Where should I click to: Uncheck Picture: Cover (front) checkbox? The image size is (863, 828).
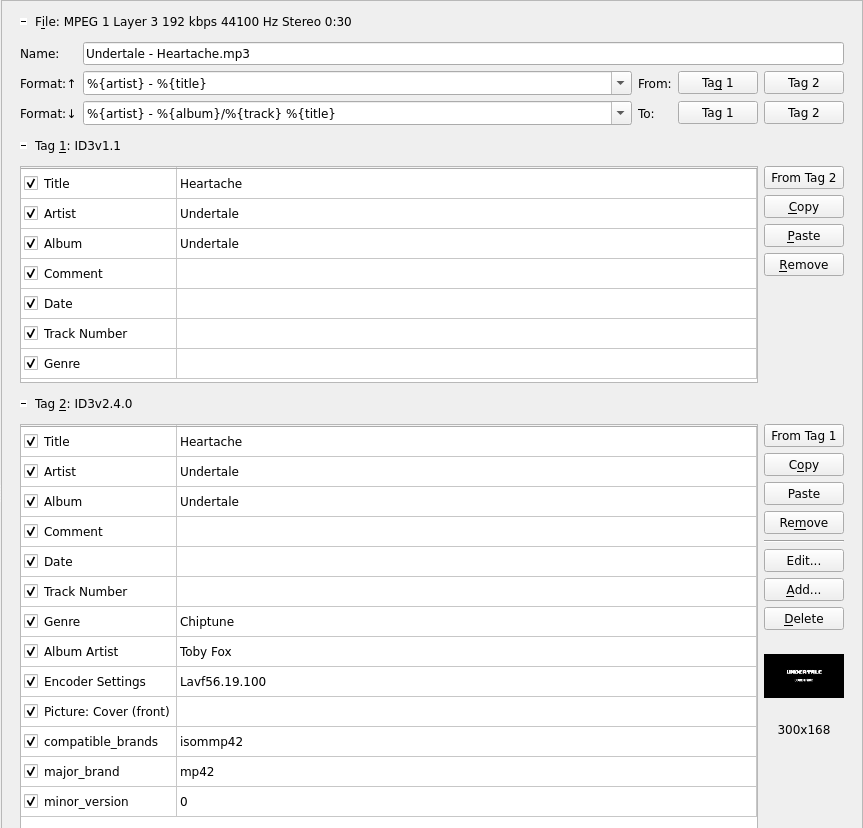(31, 711)
